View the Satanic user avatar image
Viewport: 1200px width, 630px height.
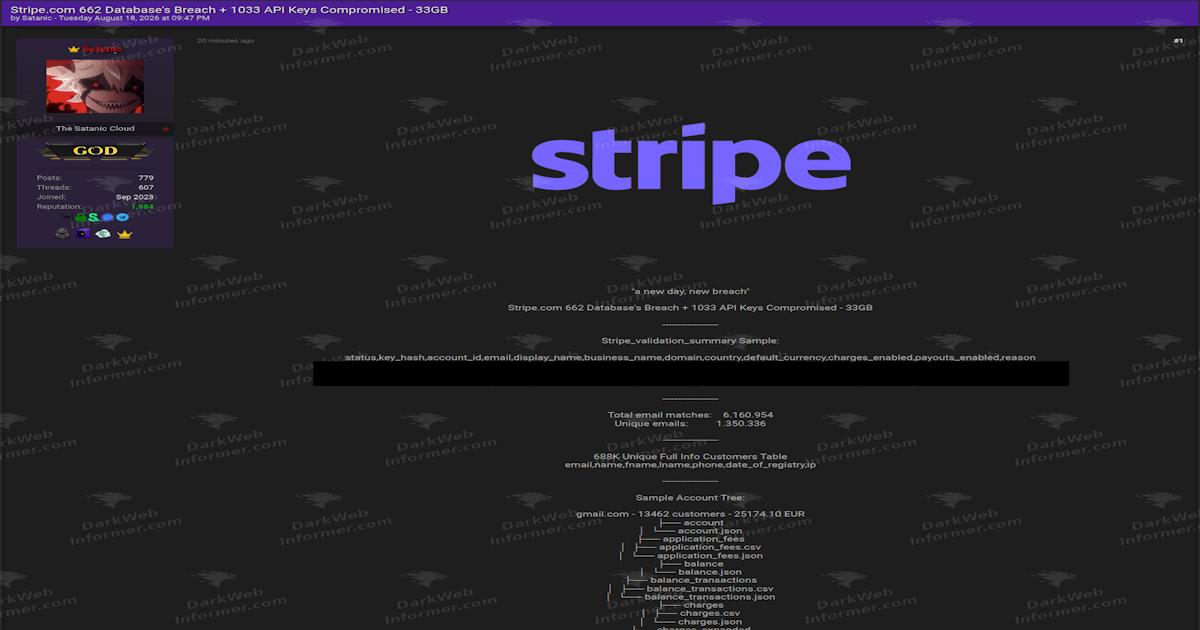[95, 86]
